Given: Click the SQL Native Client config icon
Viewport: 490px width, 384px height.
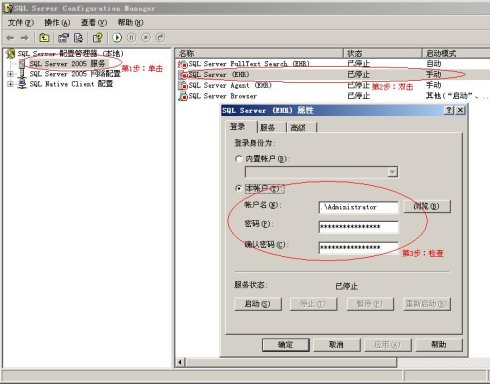Looking at the screenshot, I should 22,84.
